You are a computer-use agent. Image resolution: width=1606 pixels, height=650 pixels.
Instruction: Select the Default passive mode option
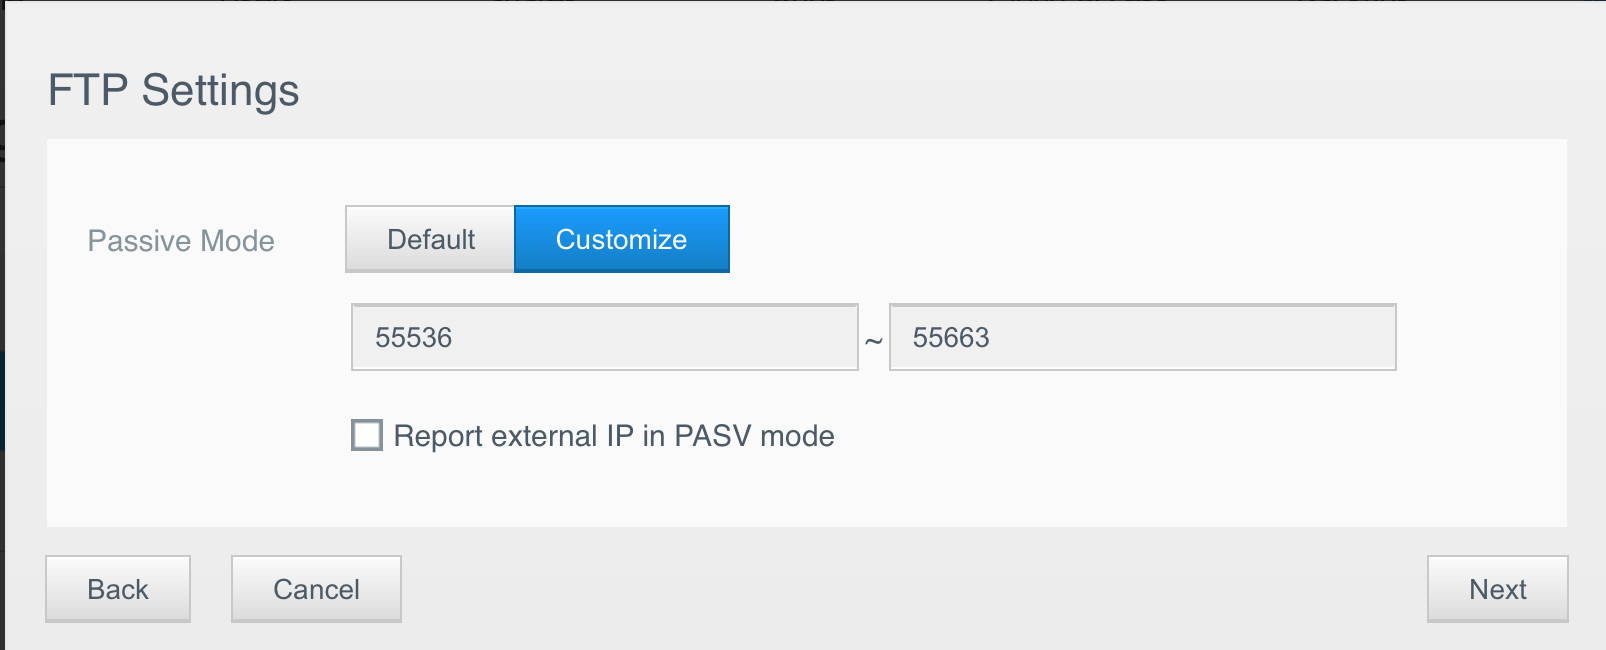[x=430, y=239]
